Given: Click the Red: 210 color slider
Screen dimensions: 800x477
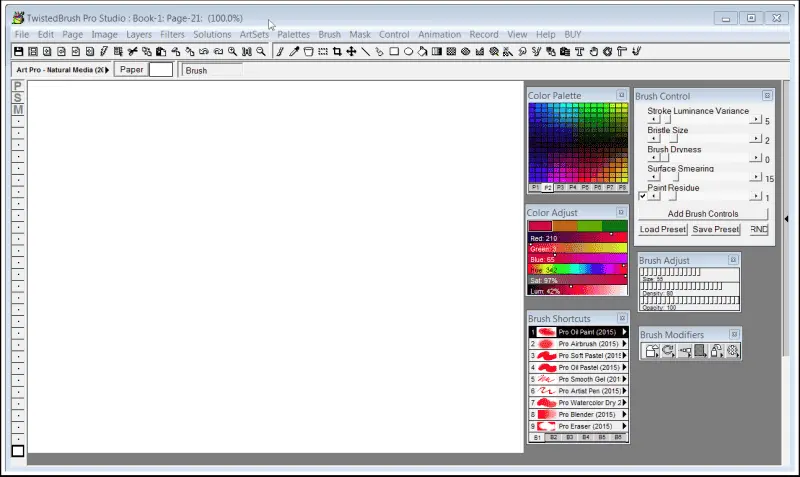Looking at the screenshot, I should tap(578, 238).
